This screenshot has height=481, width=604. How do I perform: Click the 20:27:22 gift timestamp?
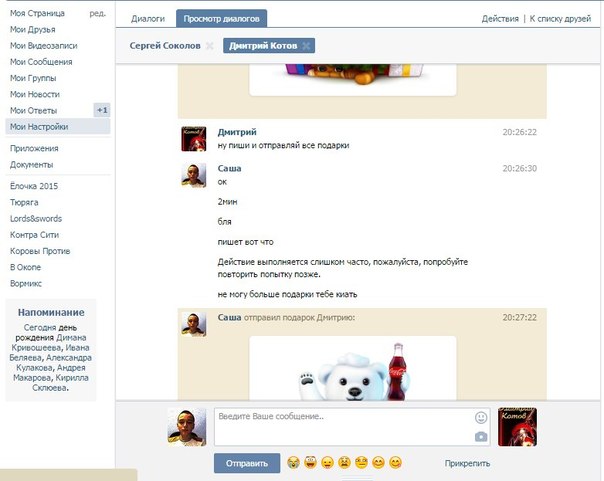click(520, 317)
